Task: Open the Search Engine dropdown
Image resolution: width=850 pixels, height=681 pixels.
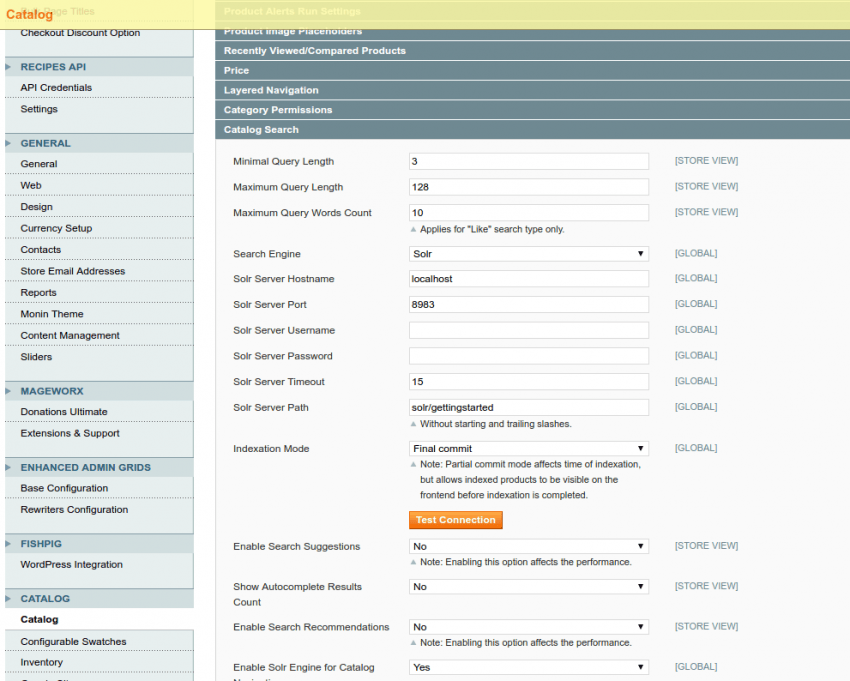Action: tap(529, 254)
